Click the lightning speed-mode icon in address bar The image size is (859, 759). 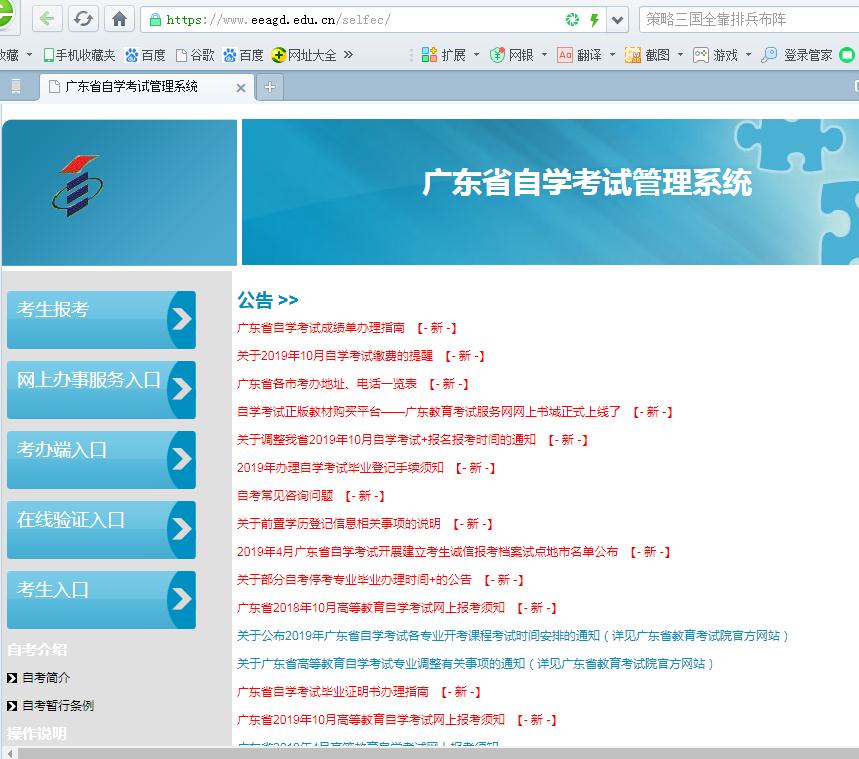coord(594,17)
